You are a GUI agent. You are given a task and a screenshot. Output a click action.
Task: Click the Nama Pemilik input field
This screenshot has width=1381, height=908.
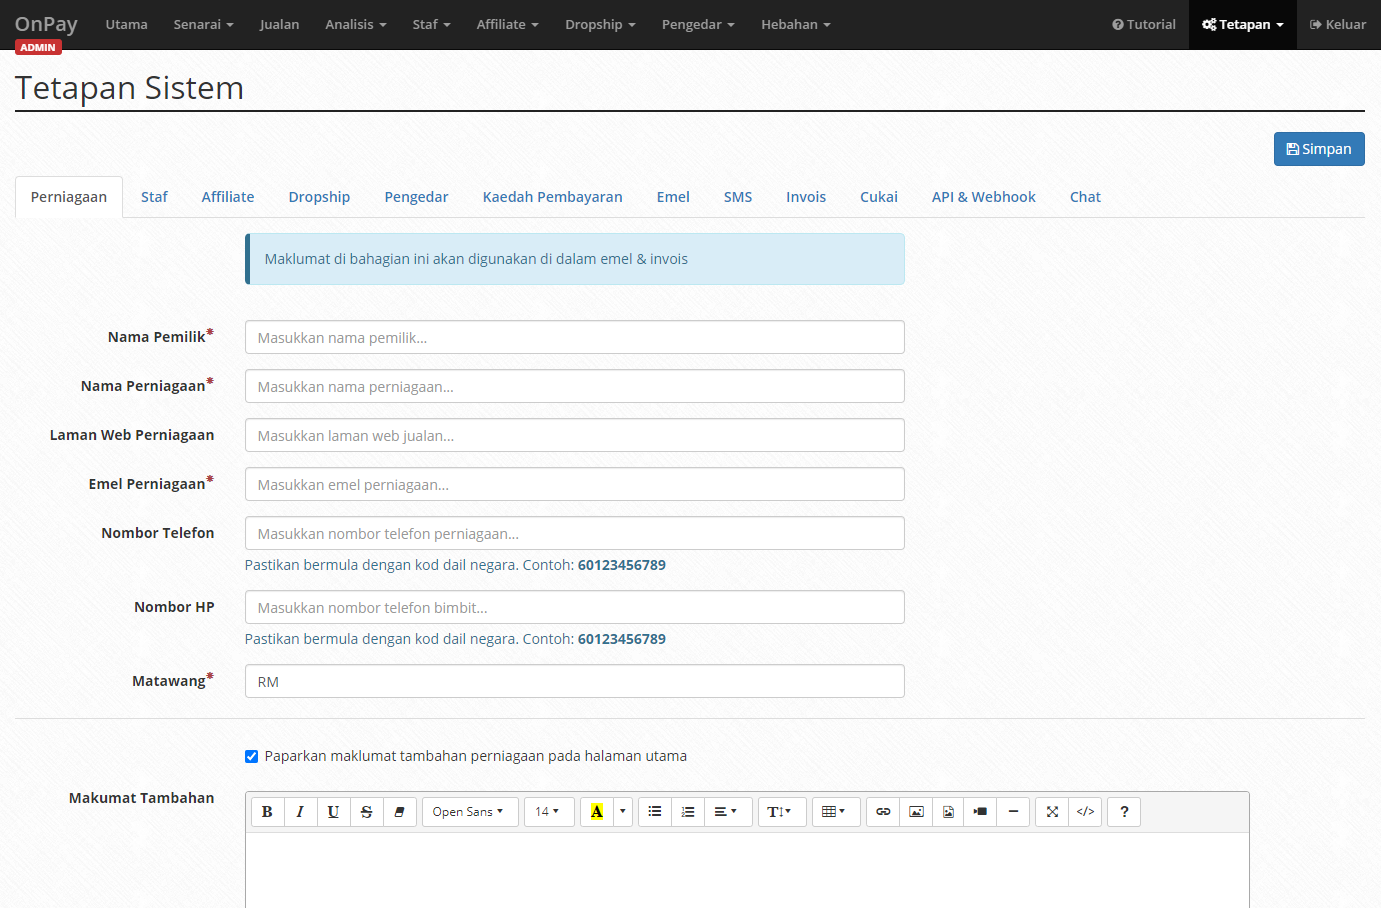(x=575, y=337)
